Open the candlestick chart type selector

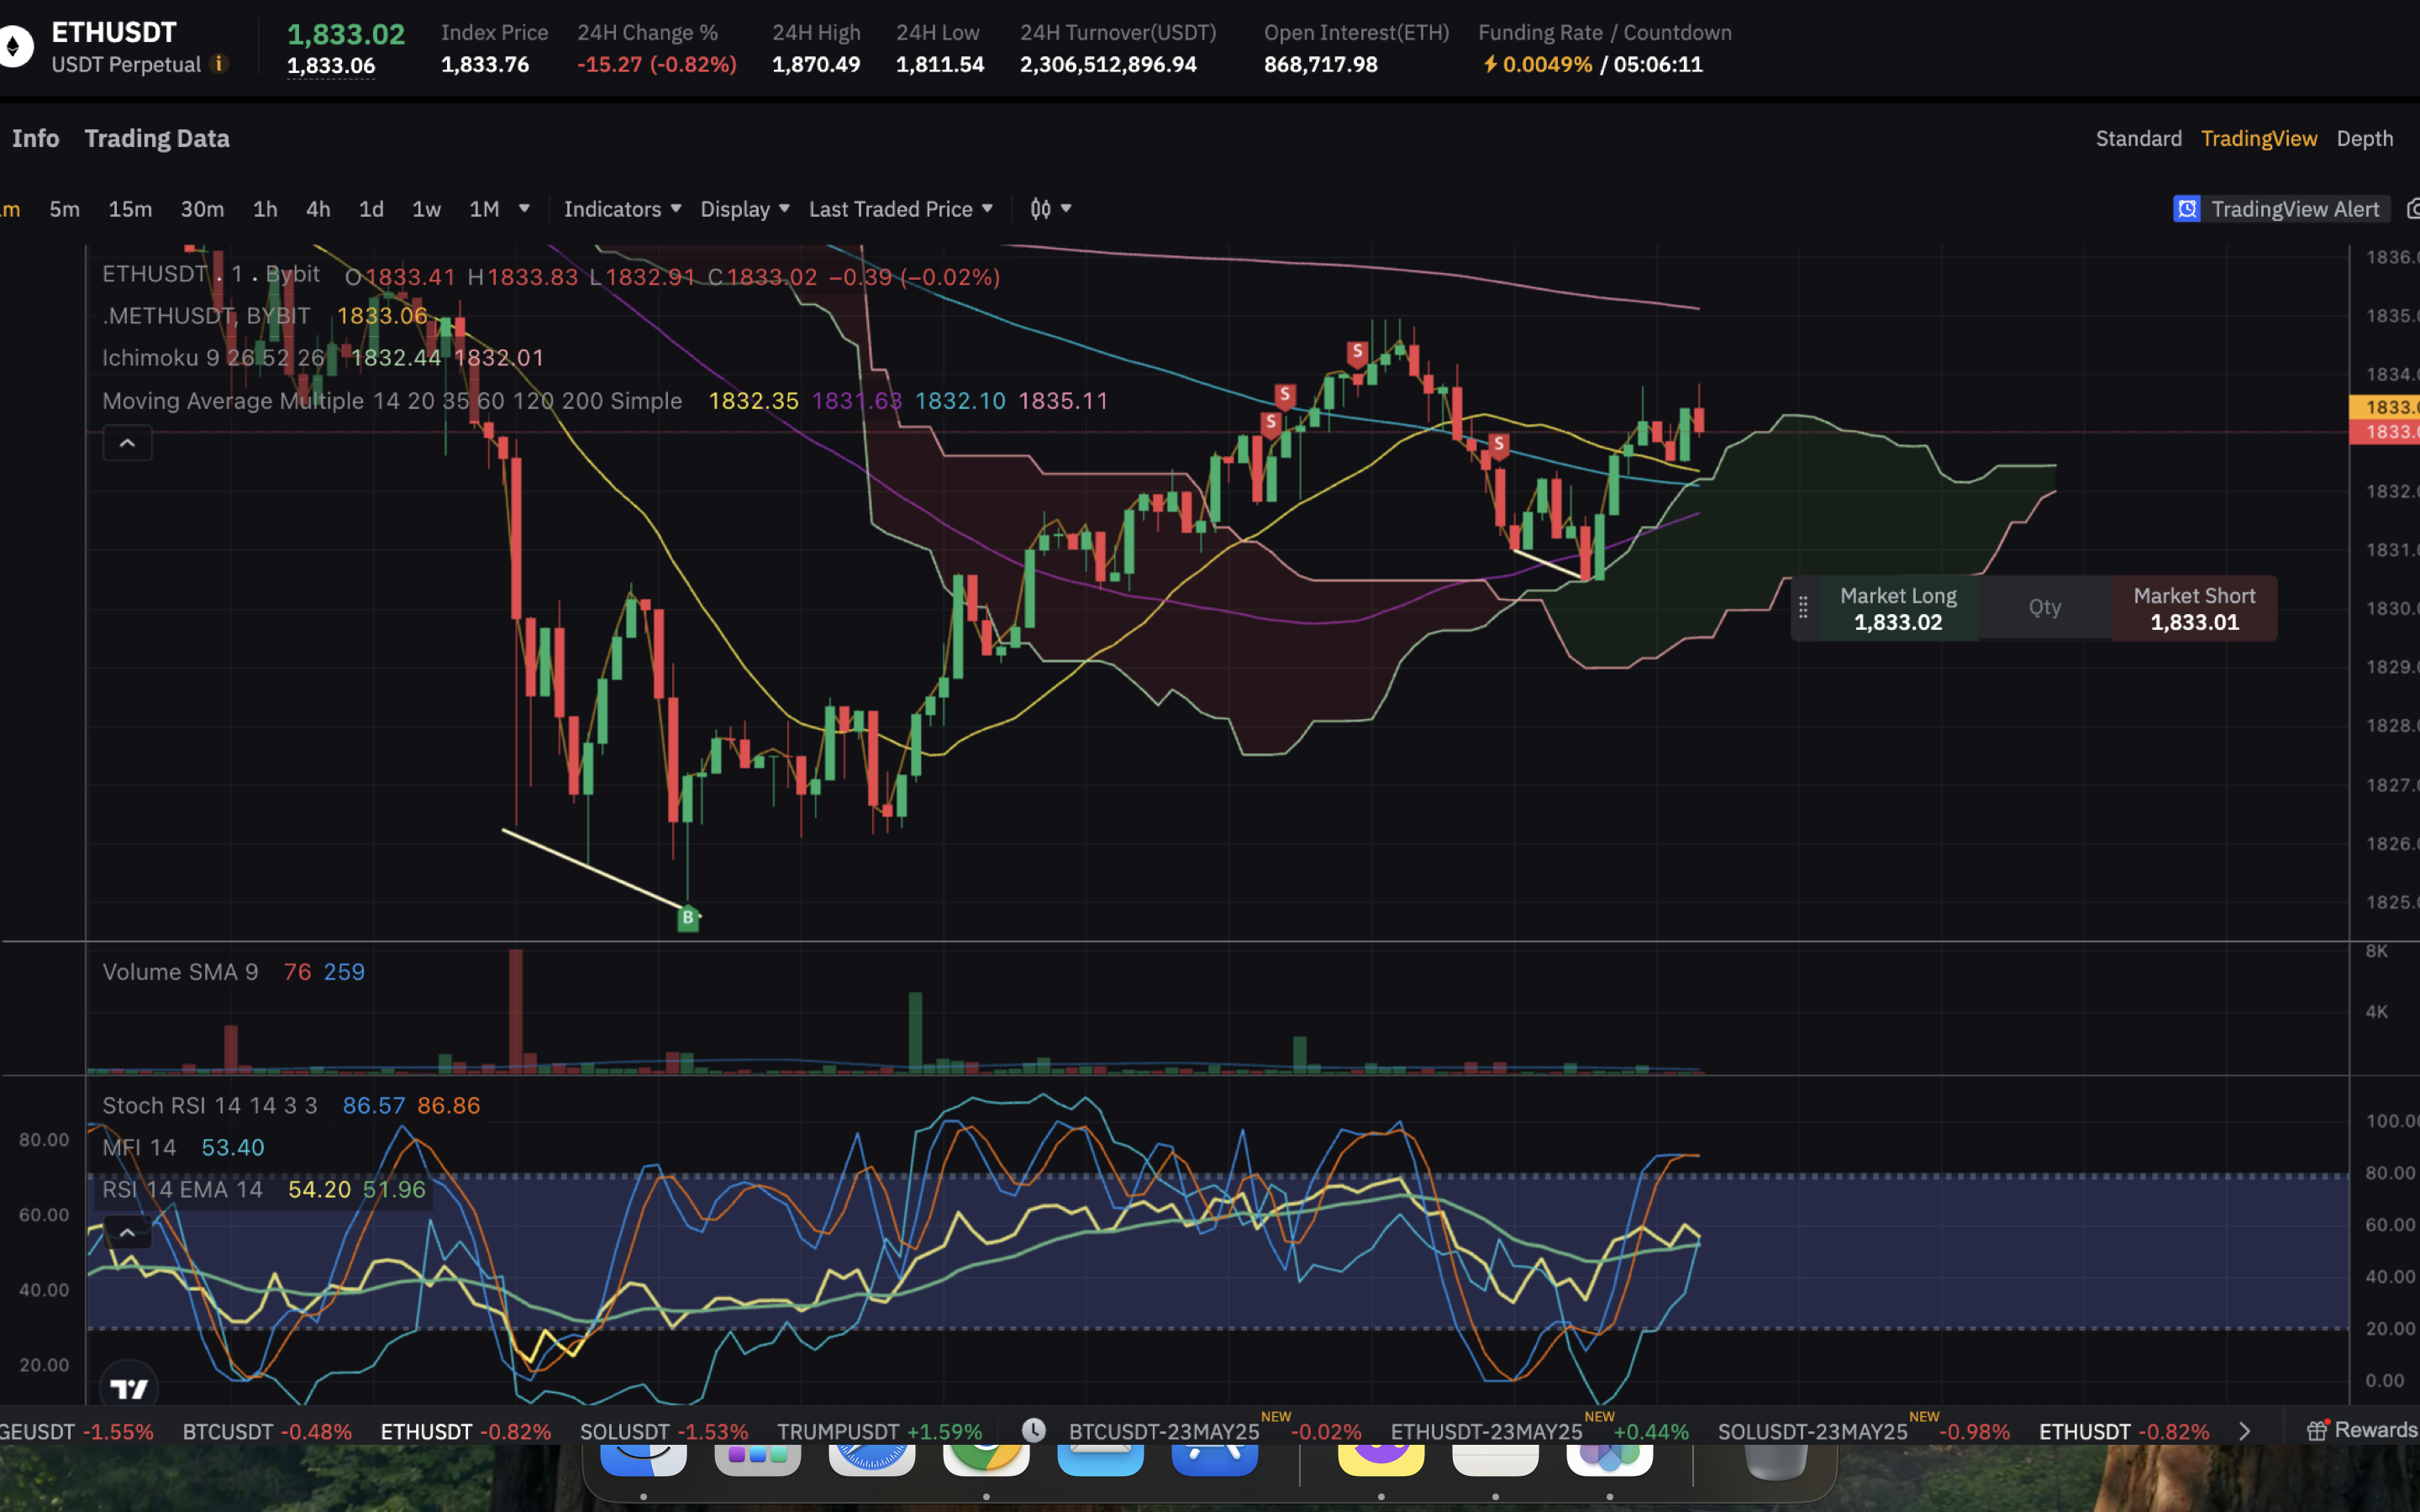point(1050,208)
